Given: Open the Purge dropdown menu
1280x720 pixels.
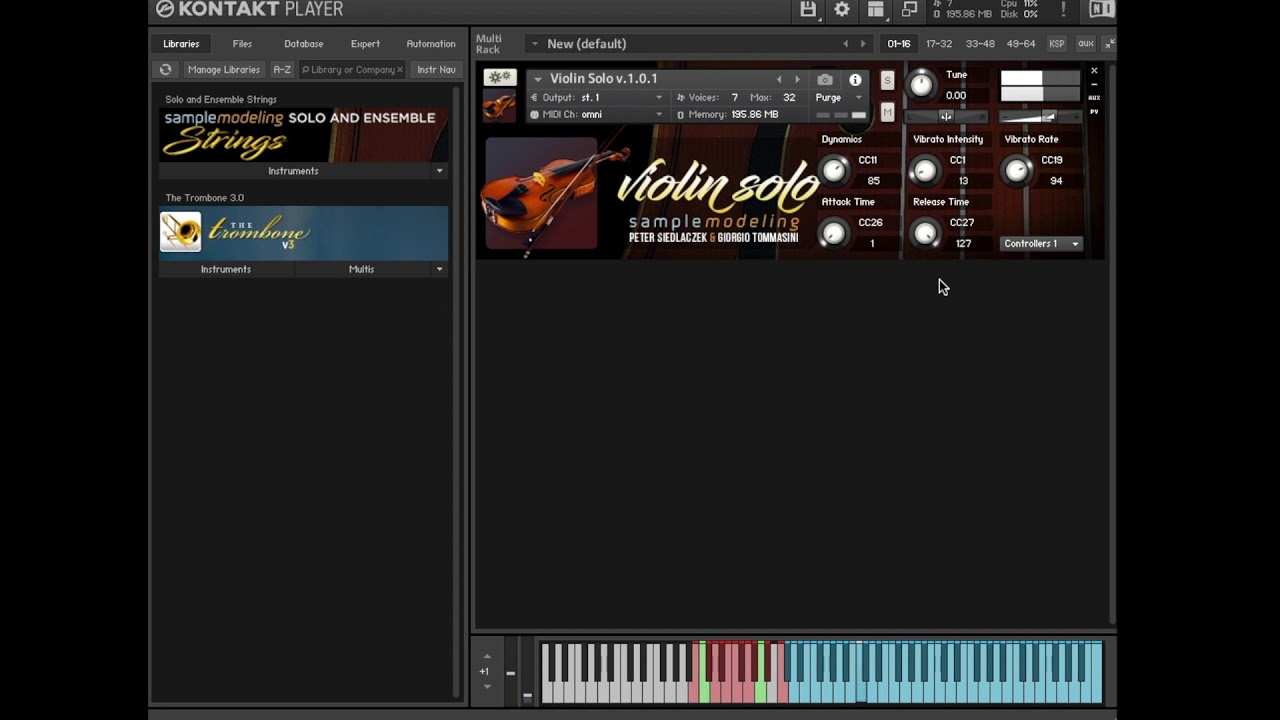Looking at the screenshot, I should (x=838, y=98).
